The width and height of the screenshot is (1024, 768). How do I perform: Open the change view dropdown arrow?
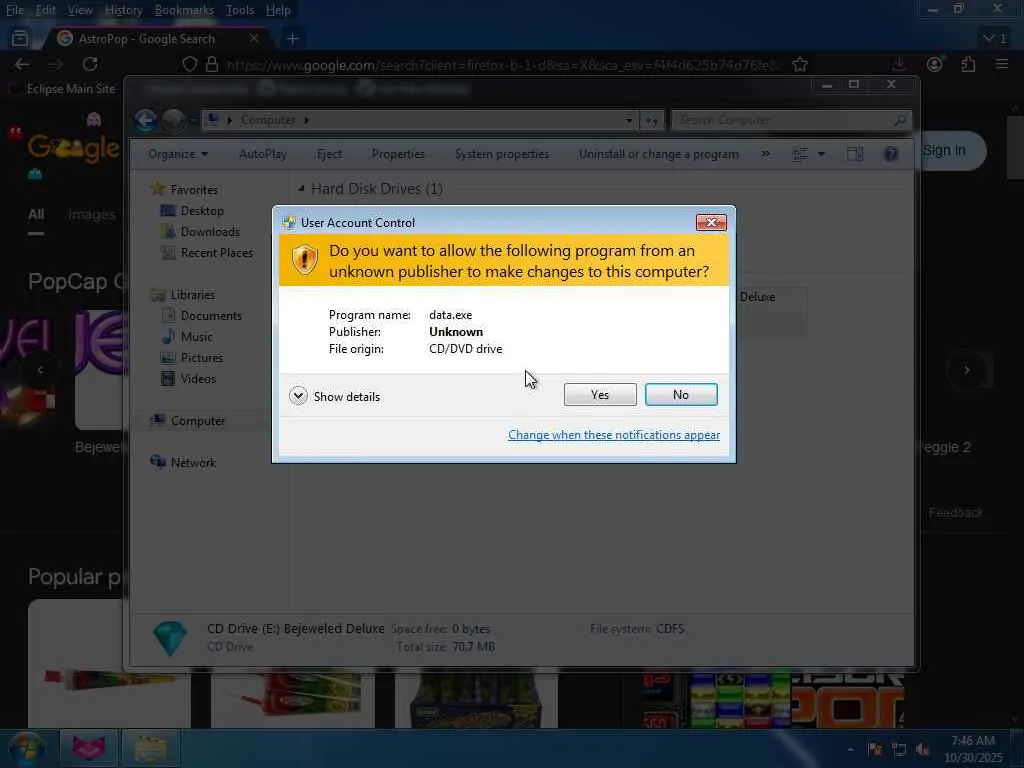pos(821,154)
